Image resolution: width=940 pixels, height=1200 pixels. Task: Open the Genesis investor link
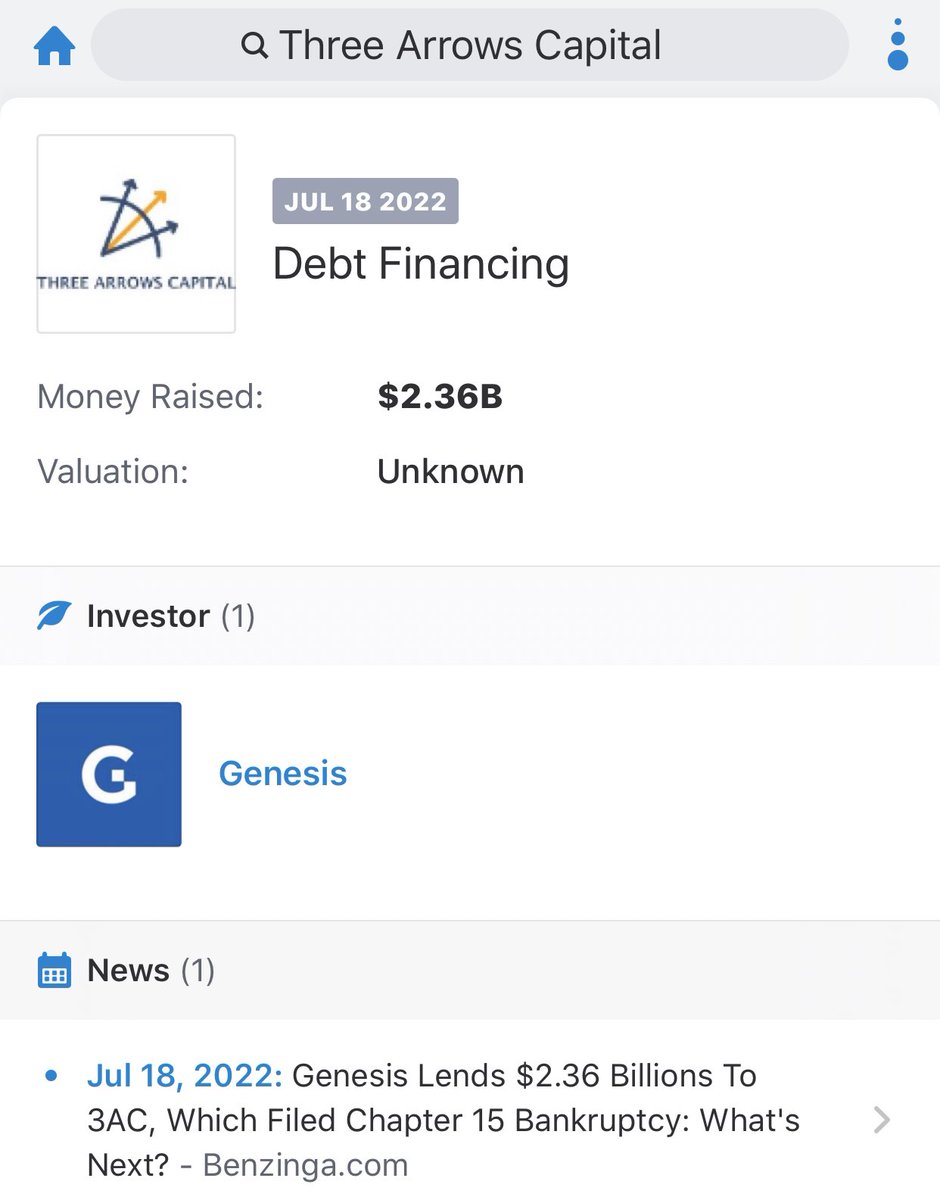point(283,774)
